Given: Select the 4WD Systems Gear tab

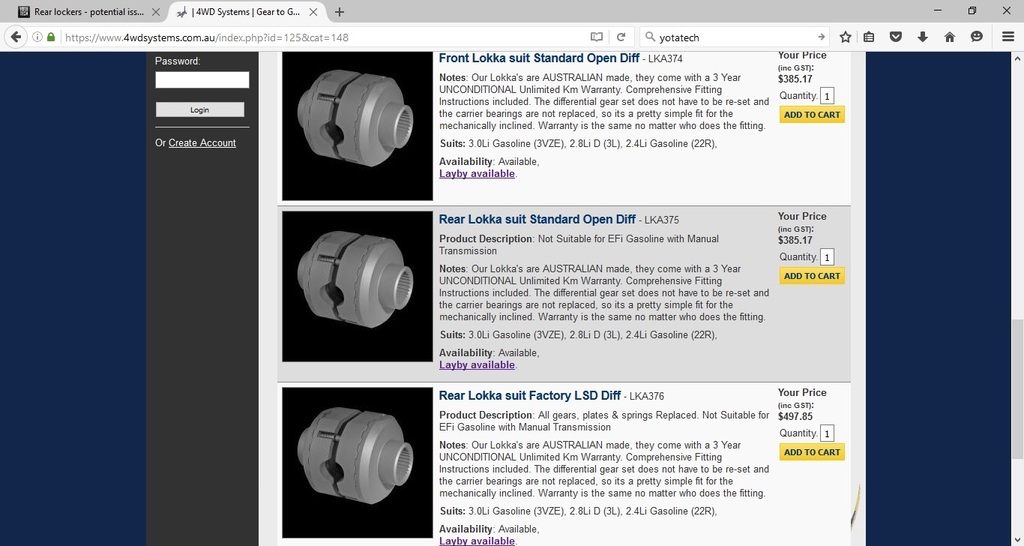Looking at the screenshot, I should point(247,12).
